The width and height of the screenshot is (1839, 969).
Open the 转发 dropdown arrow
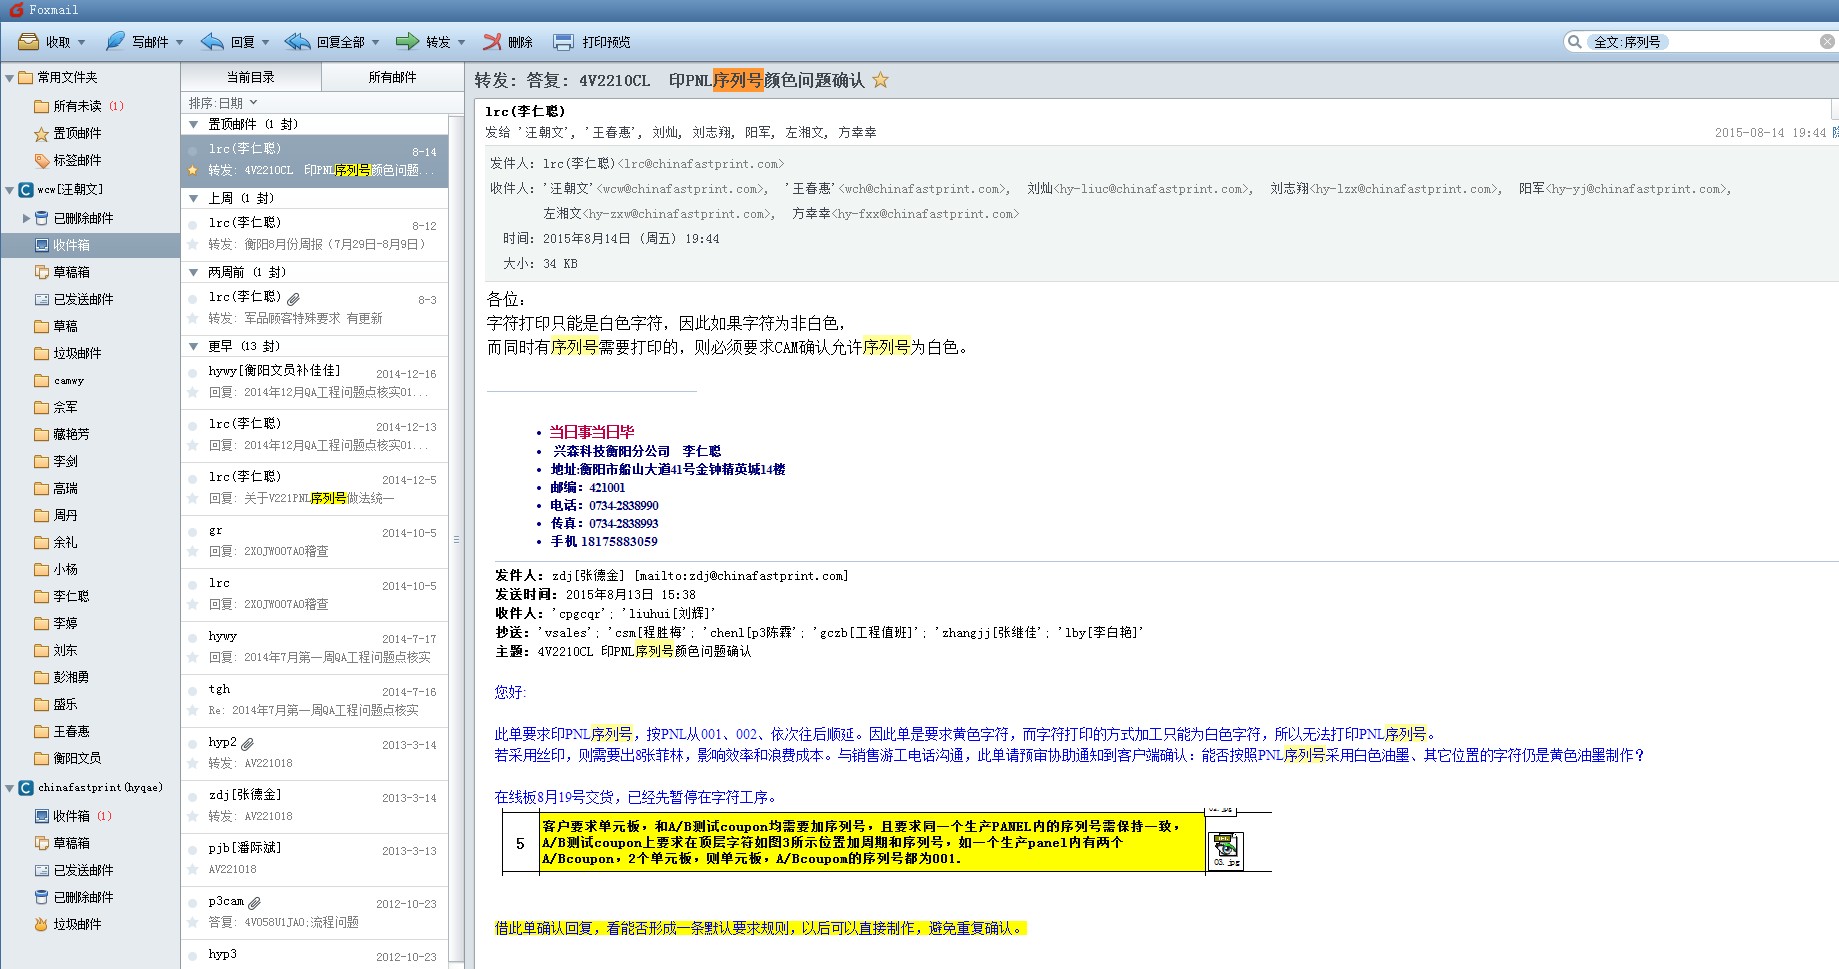462,42
